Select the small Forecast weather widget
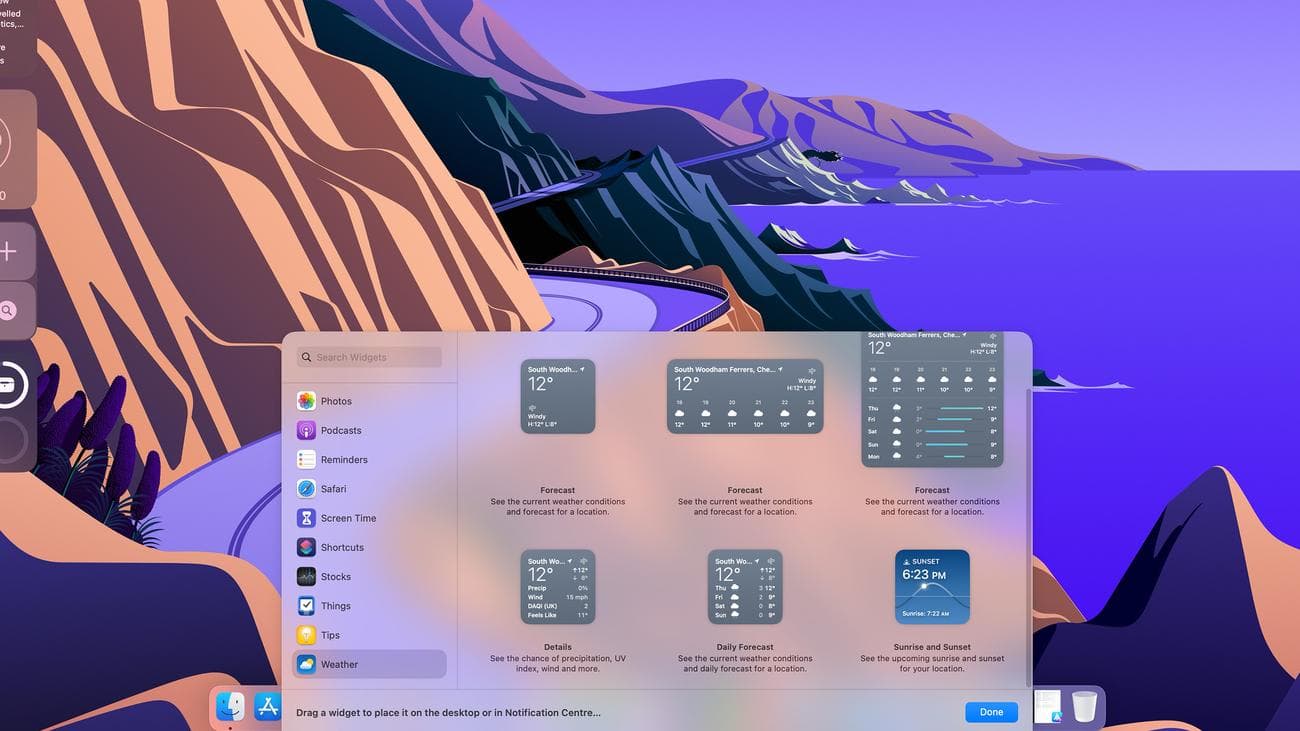Screen dimensions: 1300x731 pyautogui.click(x=557, y=396)
